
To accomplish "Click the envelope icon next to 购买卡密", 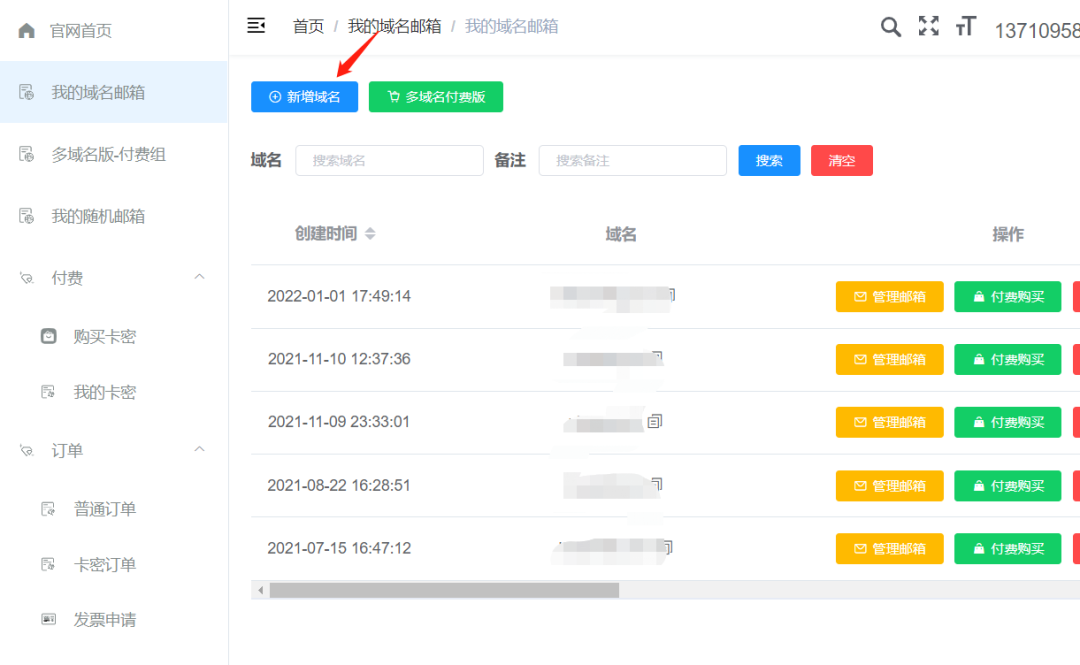I will click(x=48, y=336).
